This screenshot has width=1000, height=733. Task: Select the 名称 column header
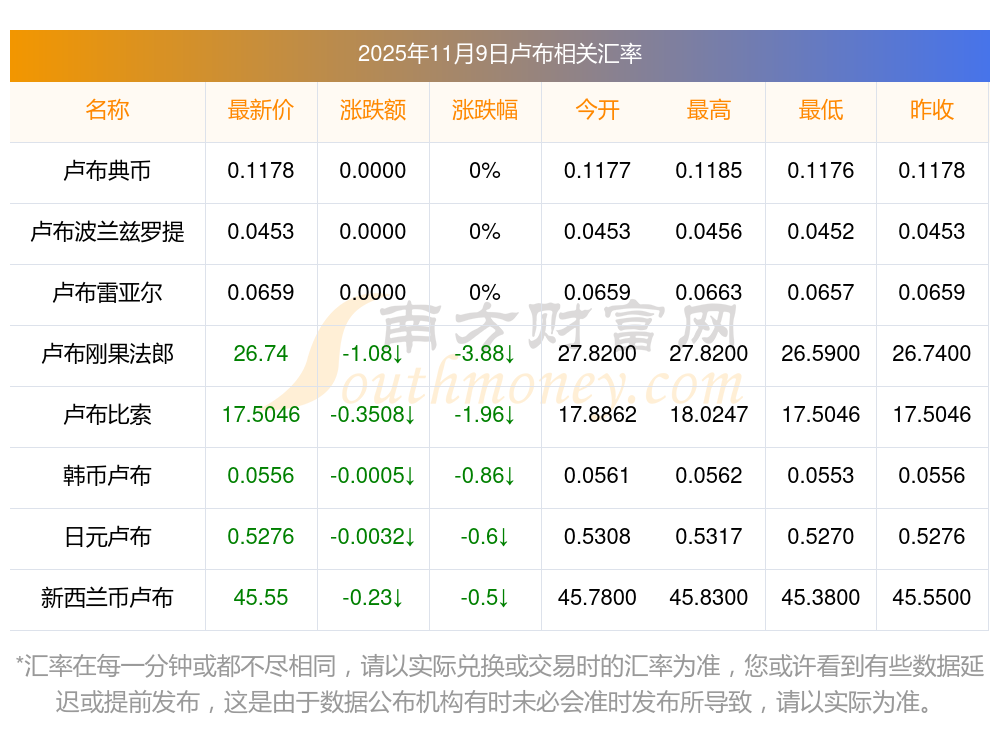tap(107, 110)
